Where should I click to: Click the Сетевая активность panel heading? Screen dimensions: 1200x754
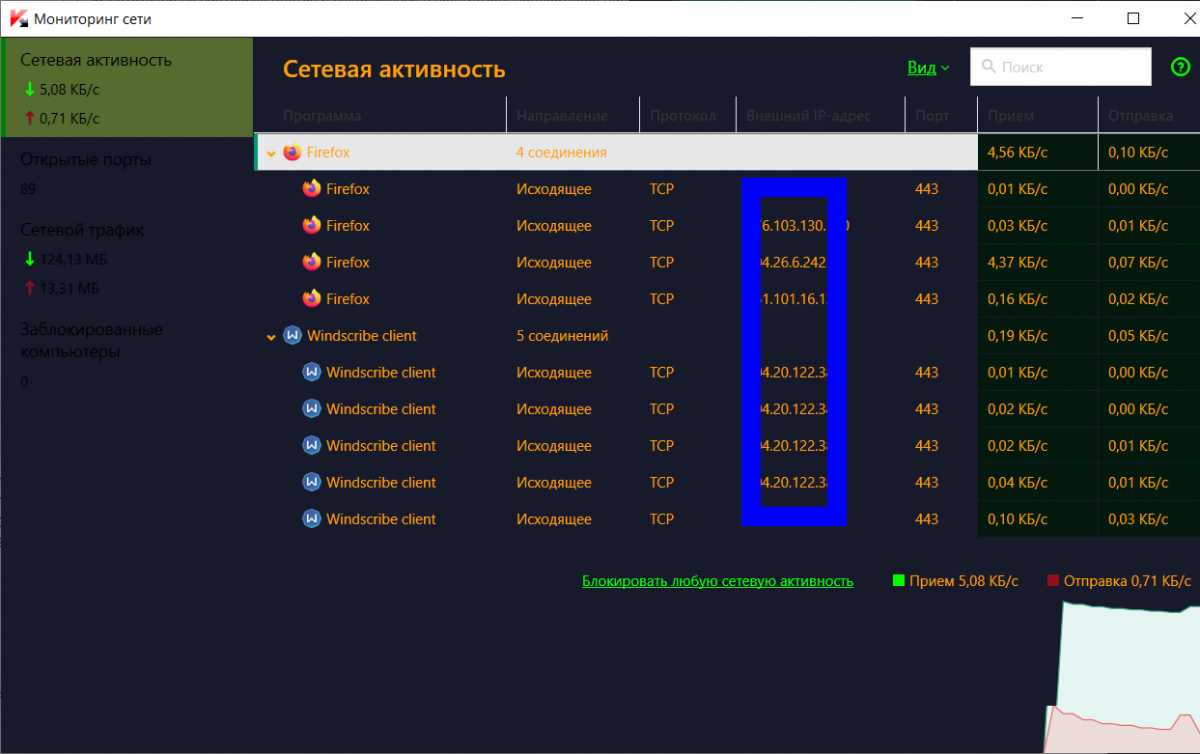tap(394, 69)
